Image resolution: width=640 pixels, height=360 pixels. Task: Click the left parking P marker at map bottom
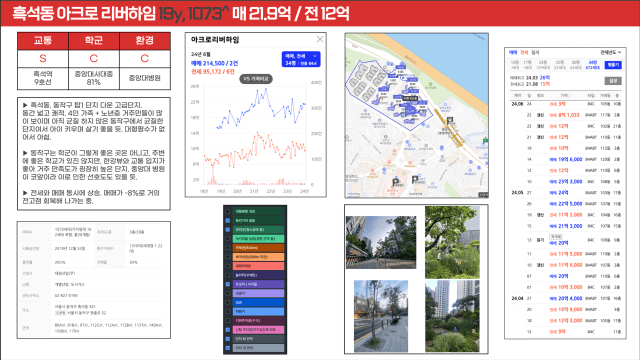point(395,182)
